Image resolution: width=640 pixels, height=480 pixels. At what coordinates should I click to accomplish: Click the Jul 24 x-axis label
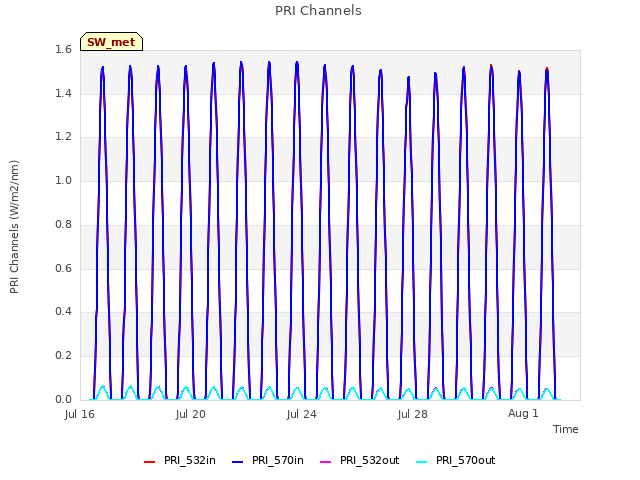tap(302, 414)
